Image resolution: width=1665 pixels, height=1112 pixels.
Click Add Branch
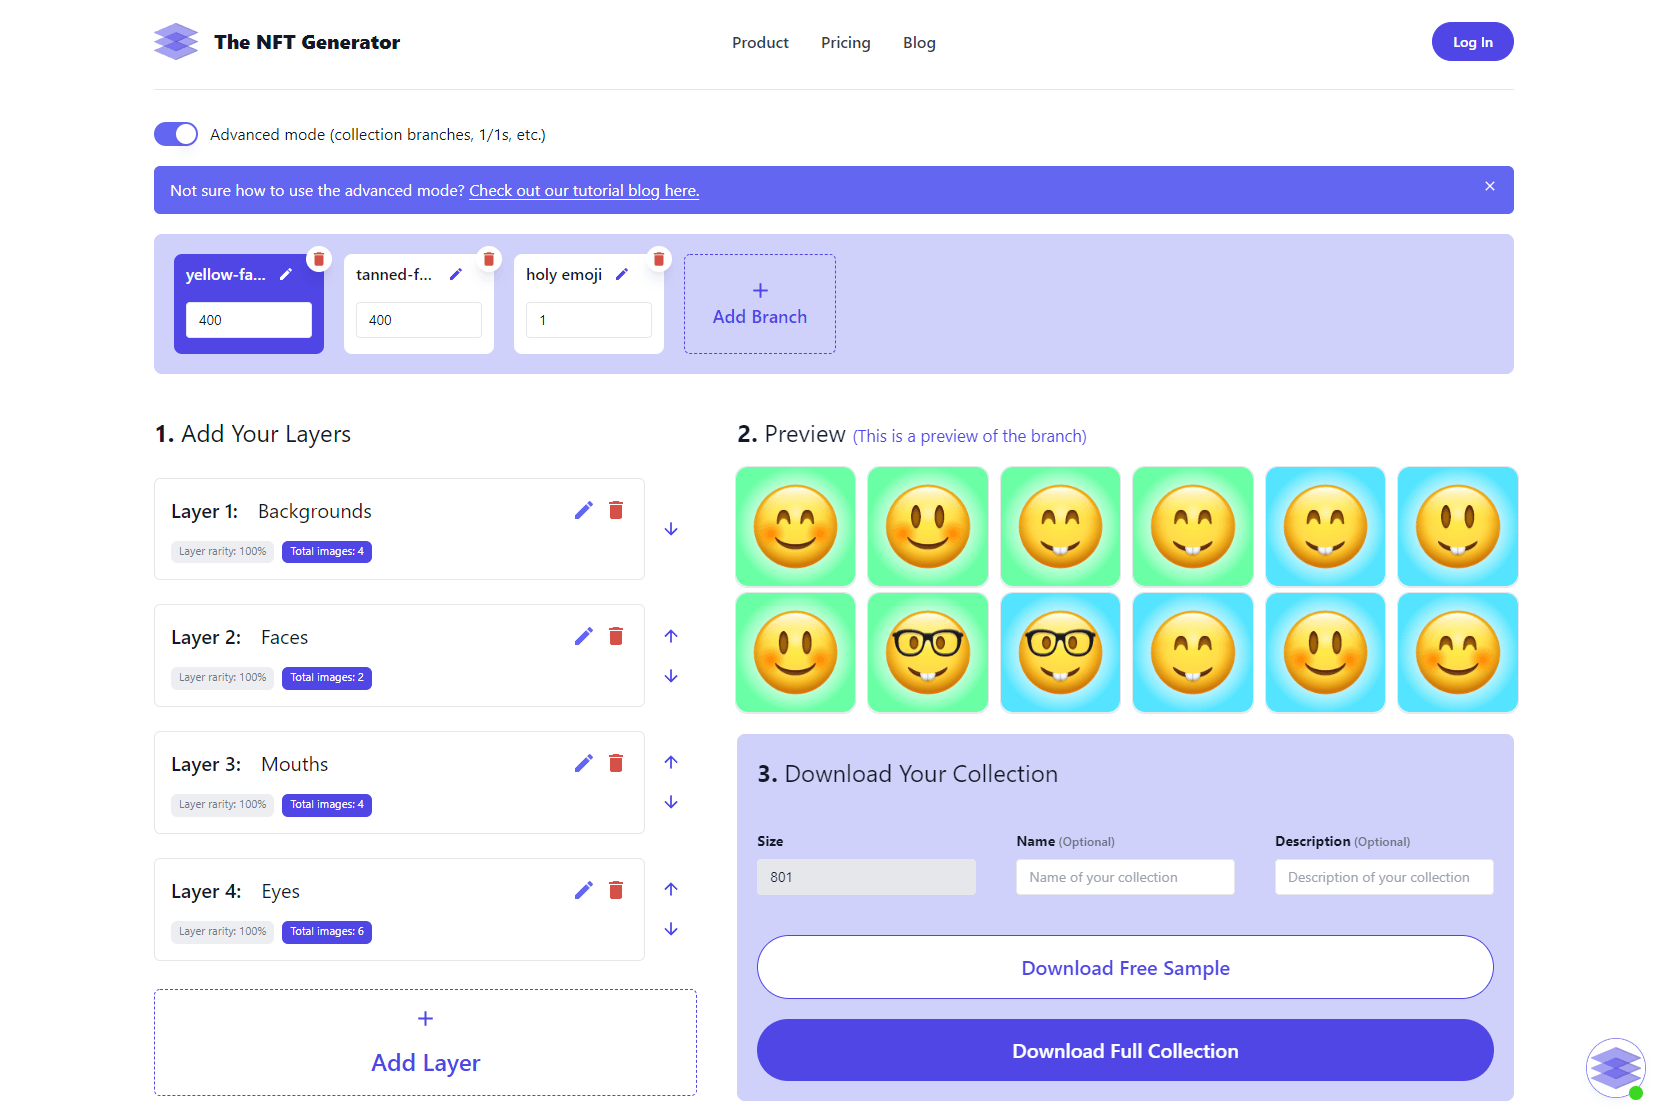pos(760,304)
